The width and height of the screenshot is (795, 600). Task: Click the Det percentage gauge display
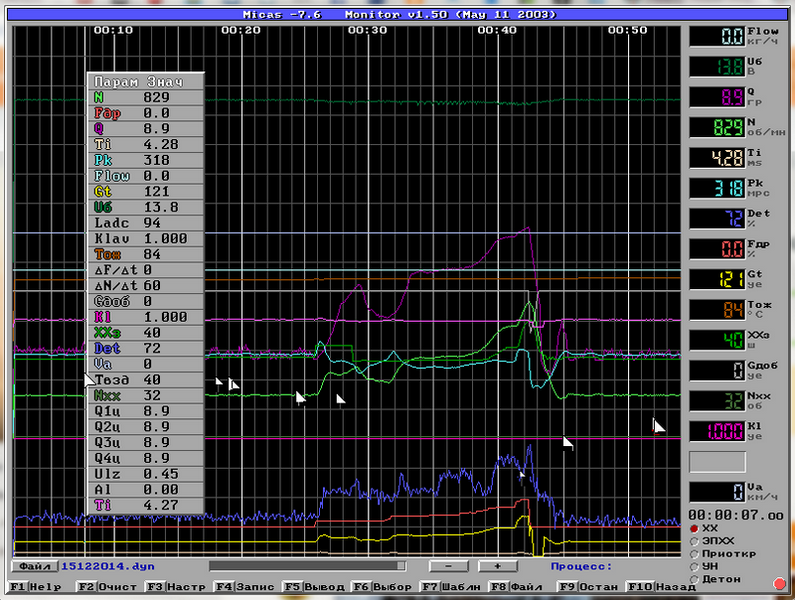717,219
